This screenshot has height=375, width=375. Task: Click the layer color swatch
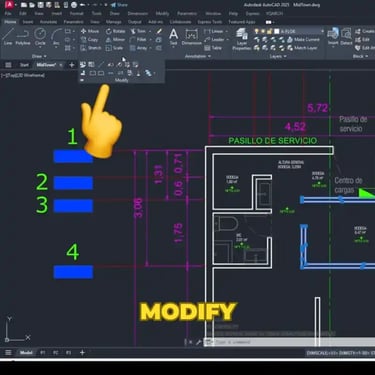(x=277, y=31)
